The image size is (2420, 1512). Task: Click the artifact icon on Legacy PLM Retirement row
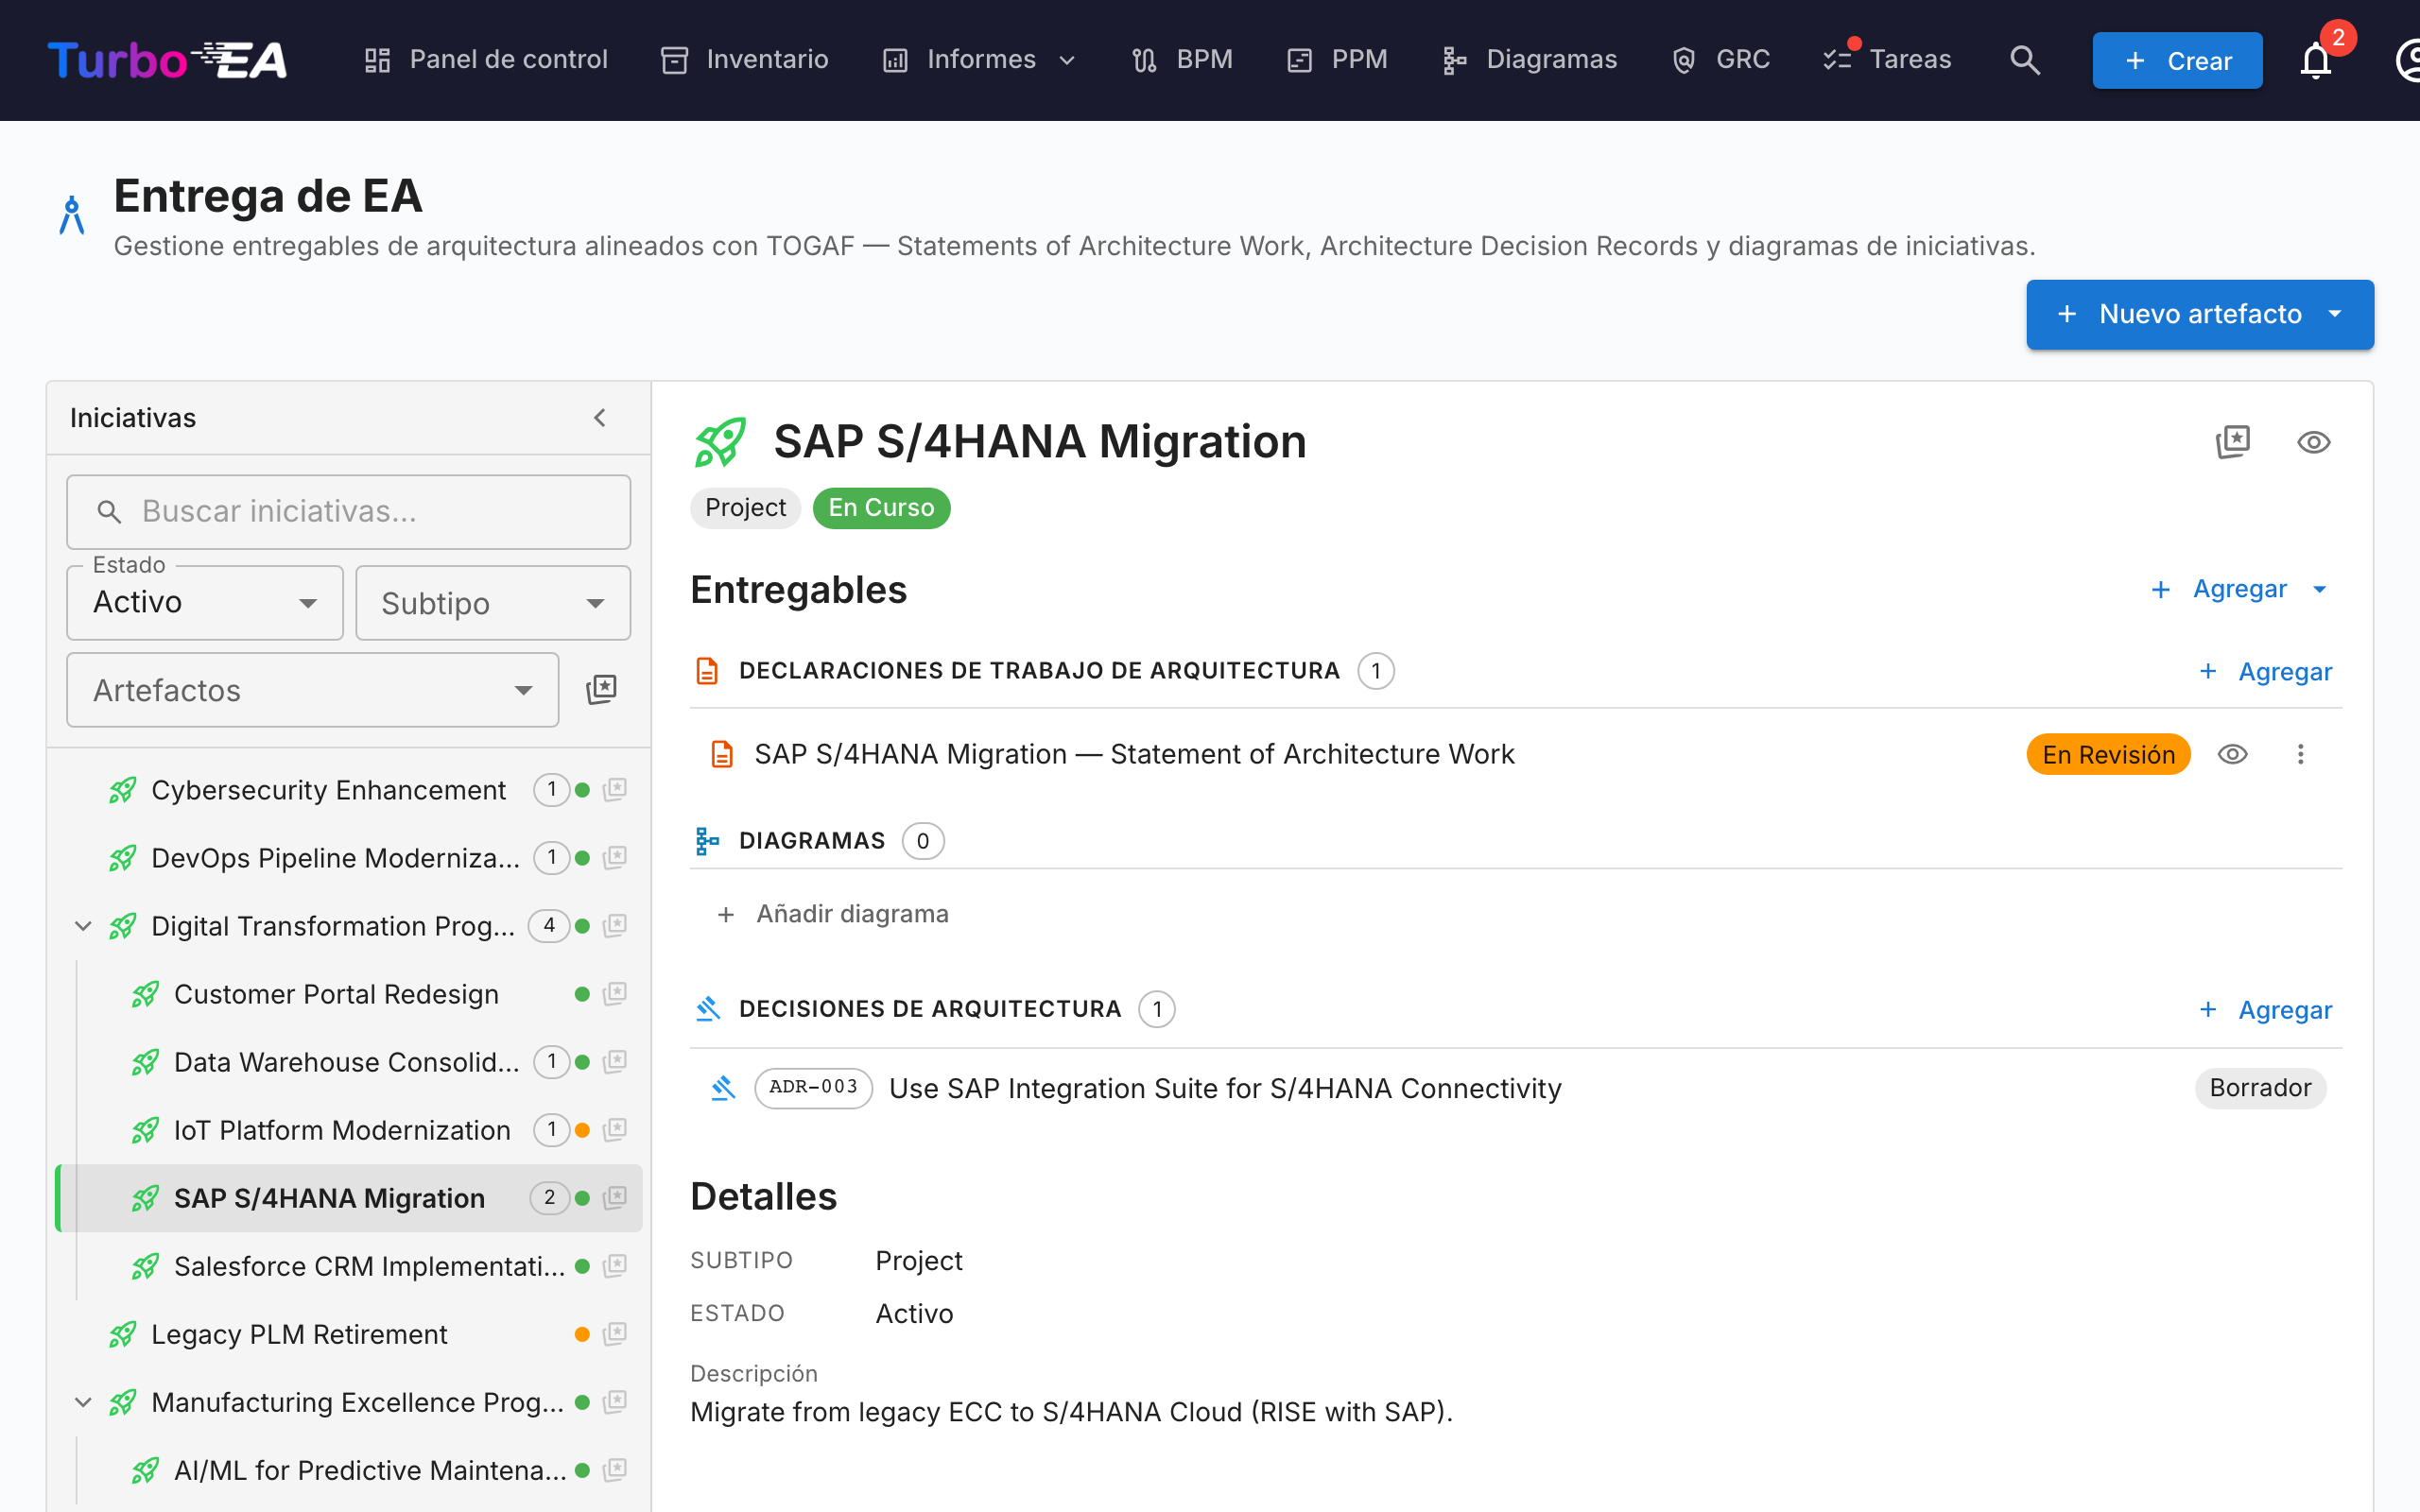(x=615, y=1333)
